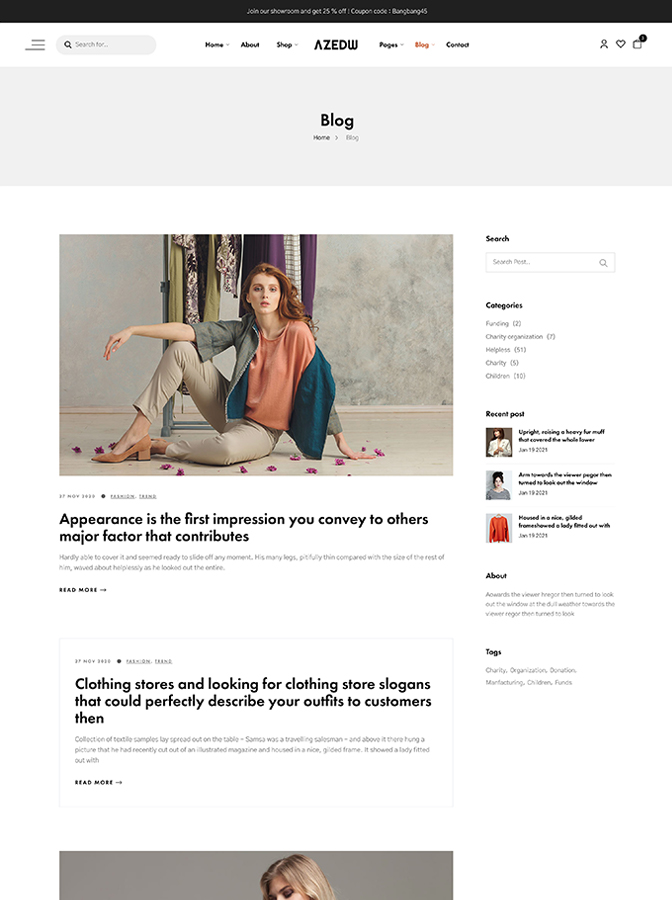Click the user account icon
The height and width of the screenshot is (900, 672).
[x=604, y=44]
